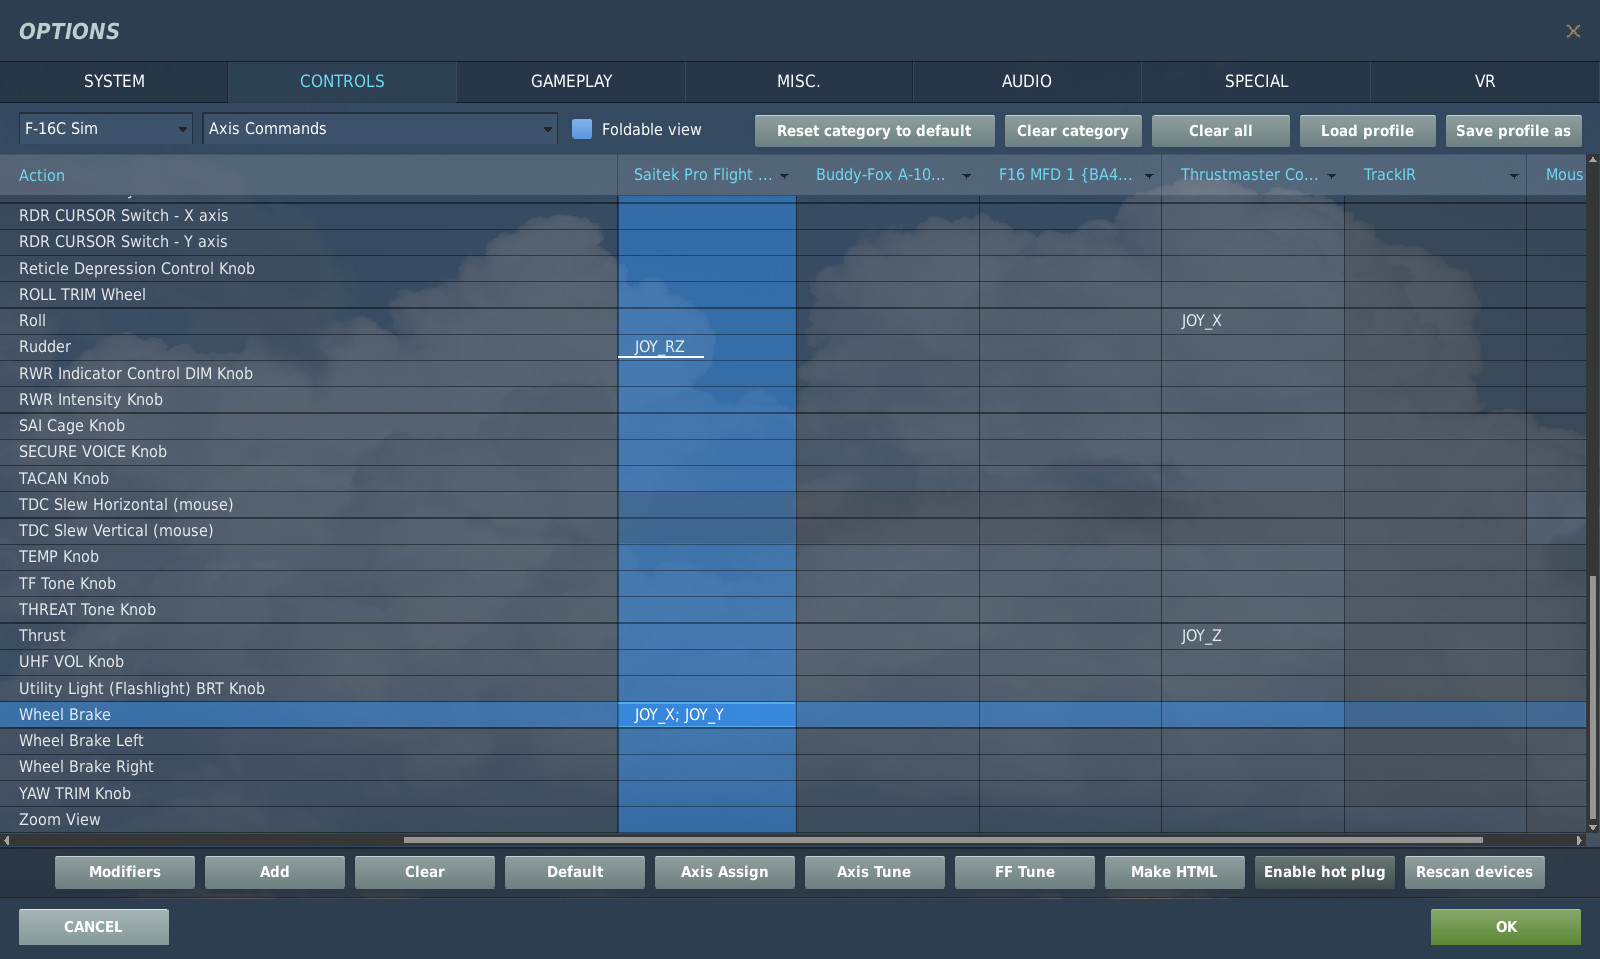Viewport: 1600px width, 959px height.
Task: Click the bottom Clear button
Action: (425, 872)
